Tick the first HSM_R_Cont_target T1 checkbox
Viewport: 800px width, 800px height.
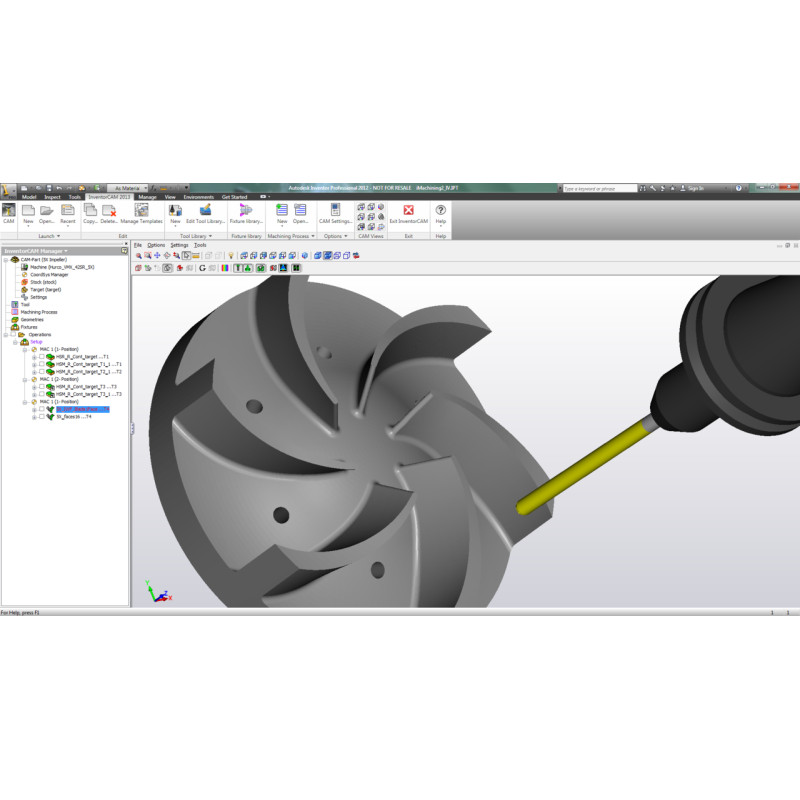pos(41,357)
